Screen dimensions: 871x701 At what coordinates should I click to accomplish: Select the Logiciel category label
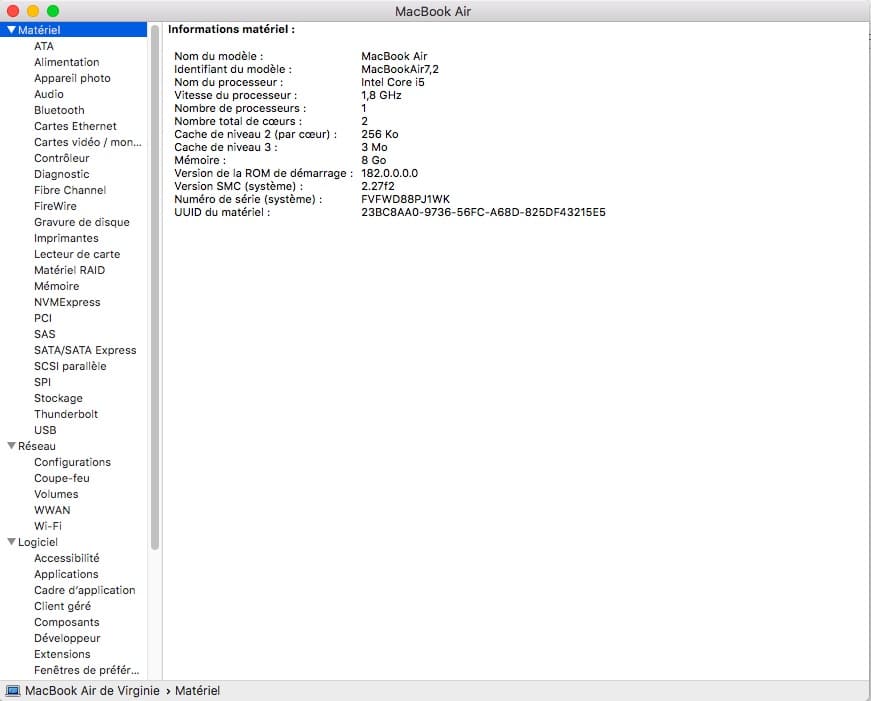tap(38, 542)
